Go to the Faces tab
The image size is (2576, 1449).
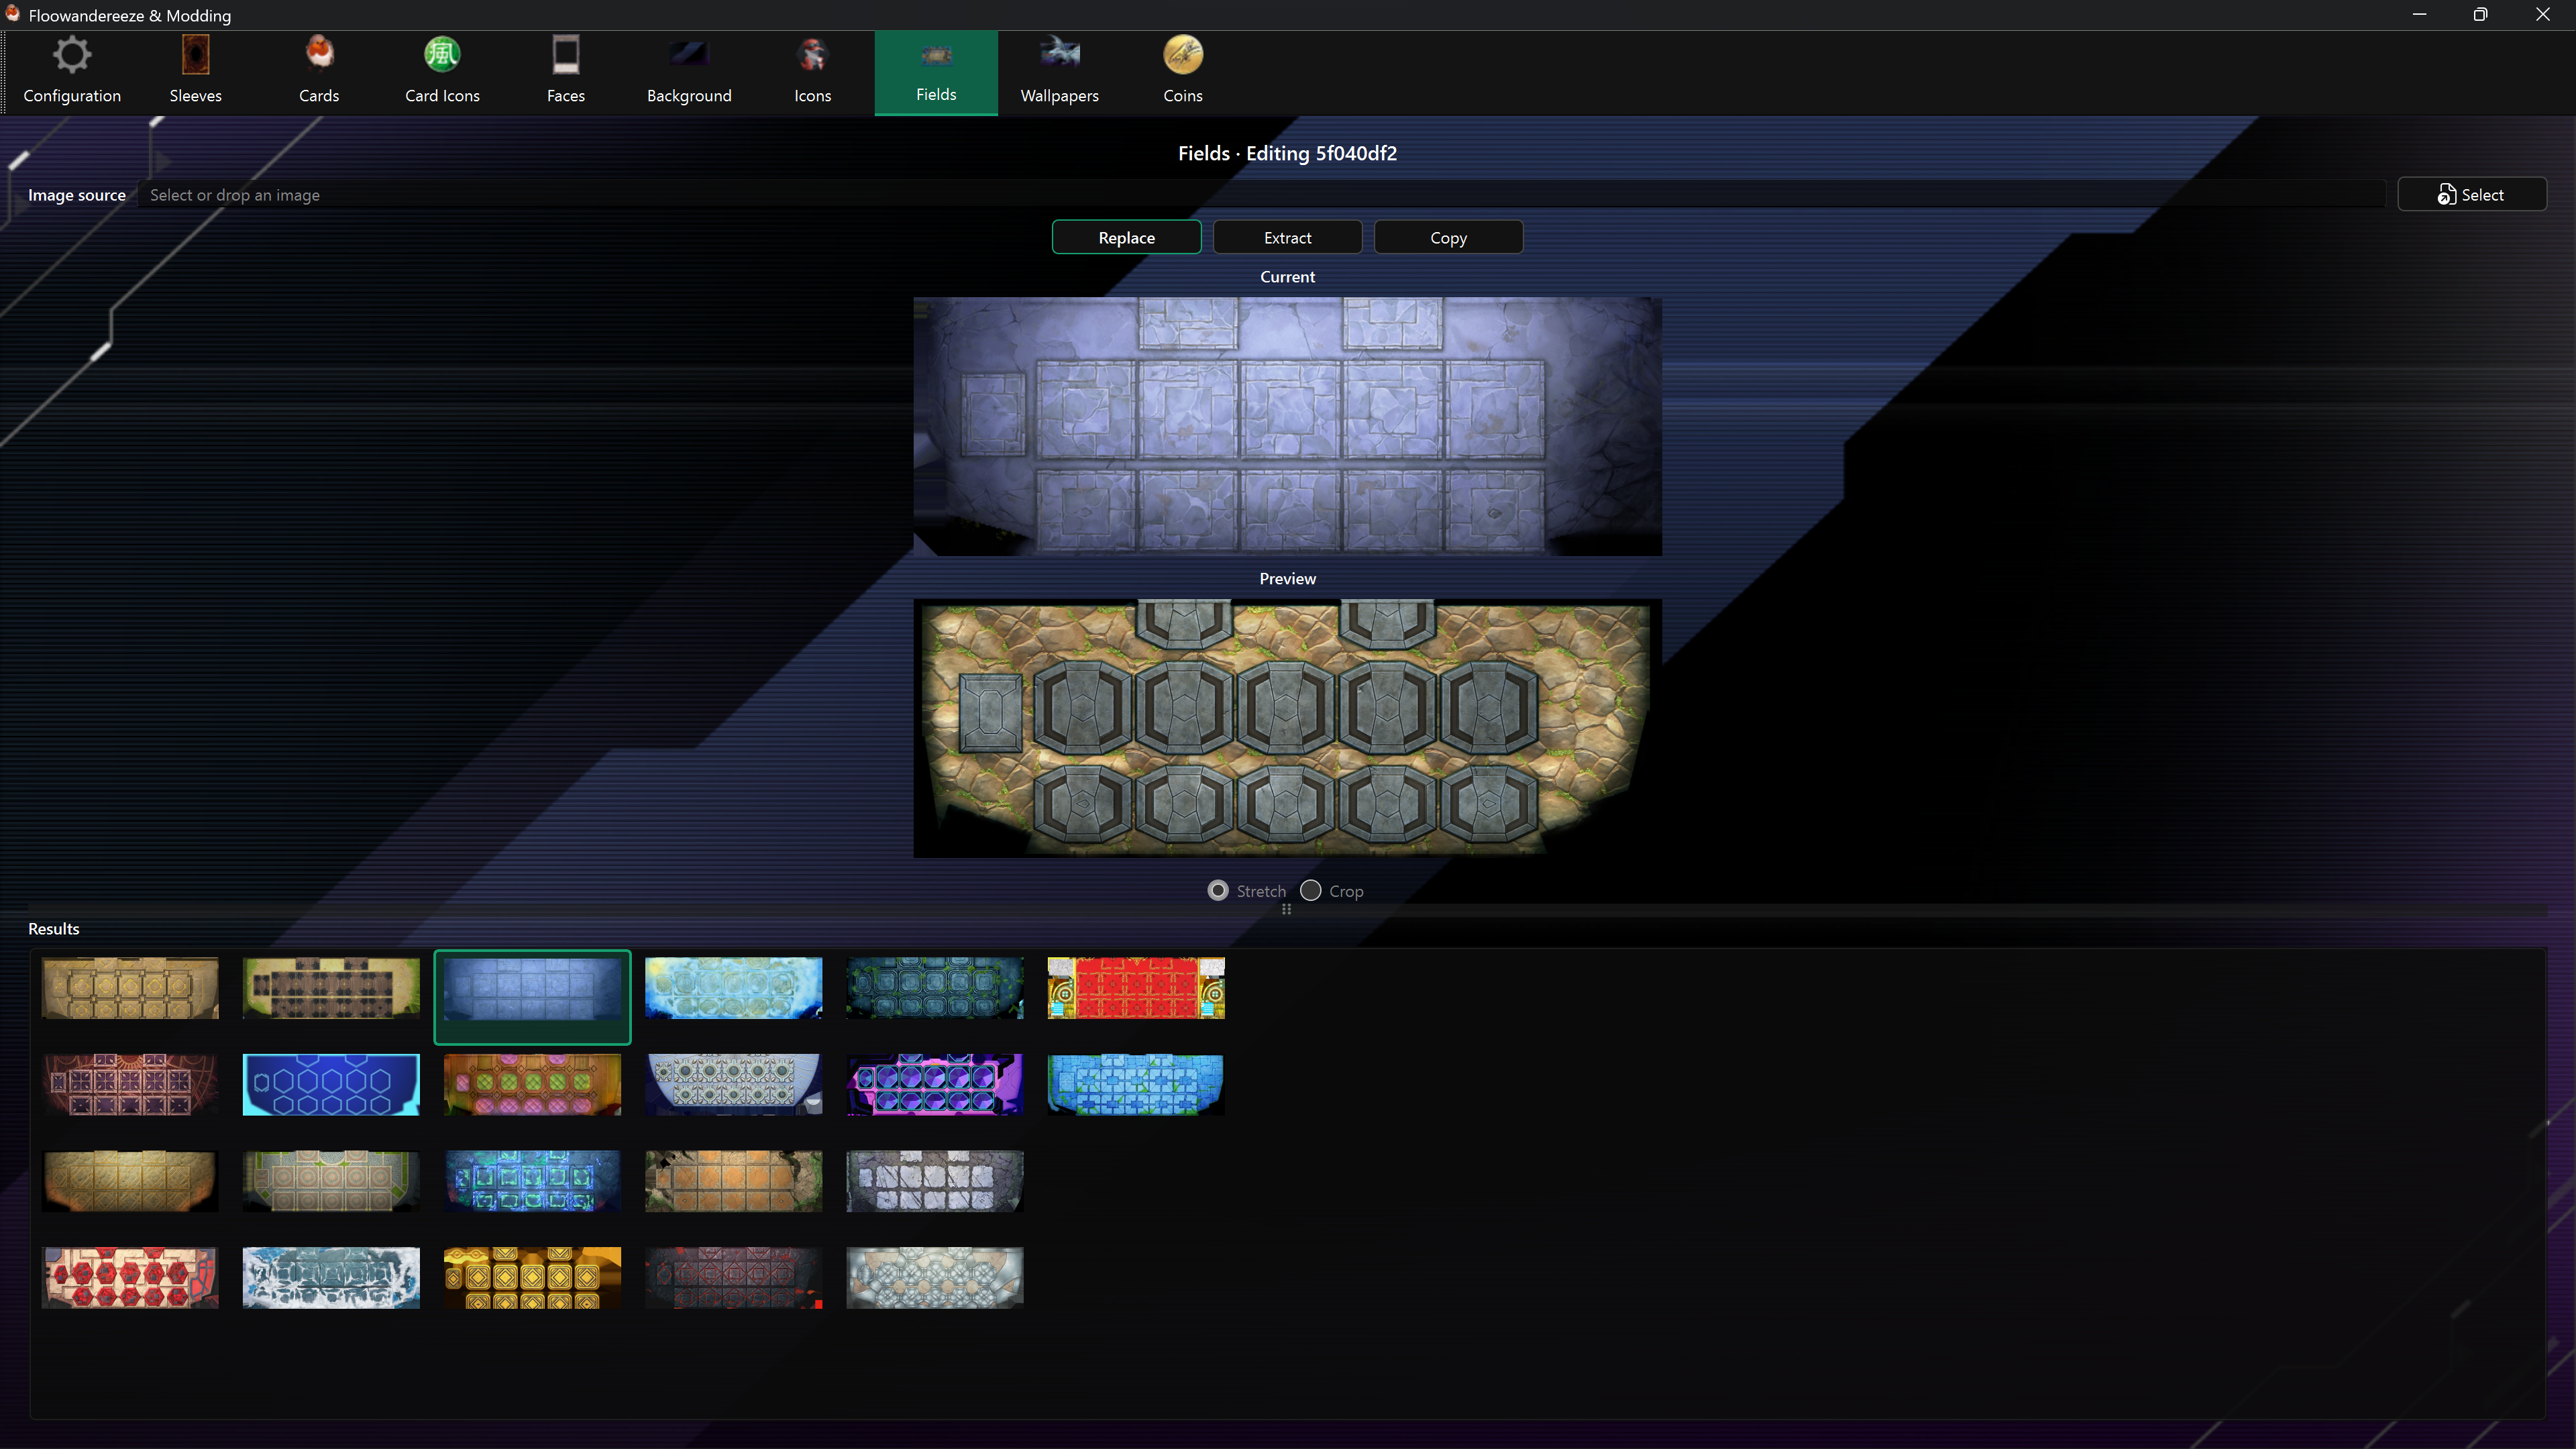pos(565,72)
